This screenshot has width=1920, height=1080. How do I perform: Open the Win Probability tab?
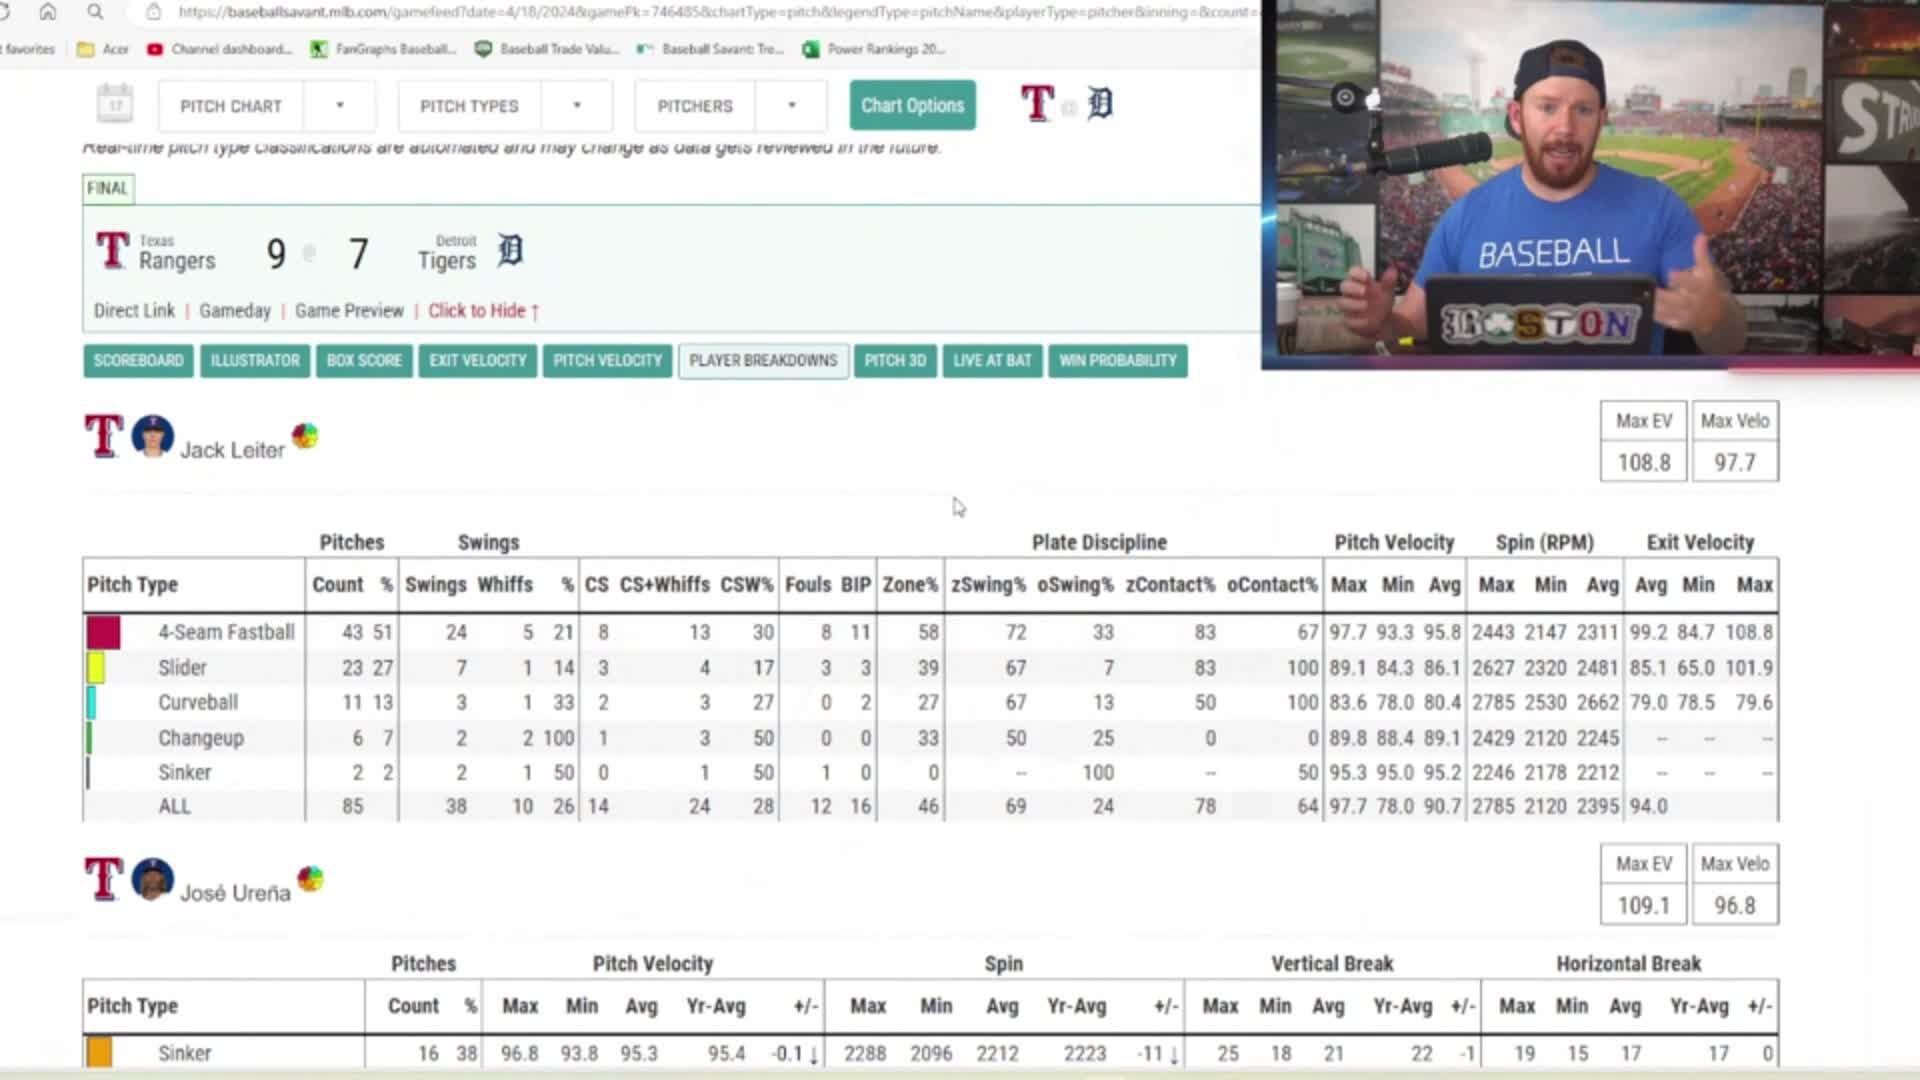coord(1117,360)
